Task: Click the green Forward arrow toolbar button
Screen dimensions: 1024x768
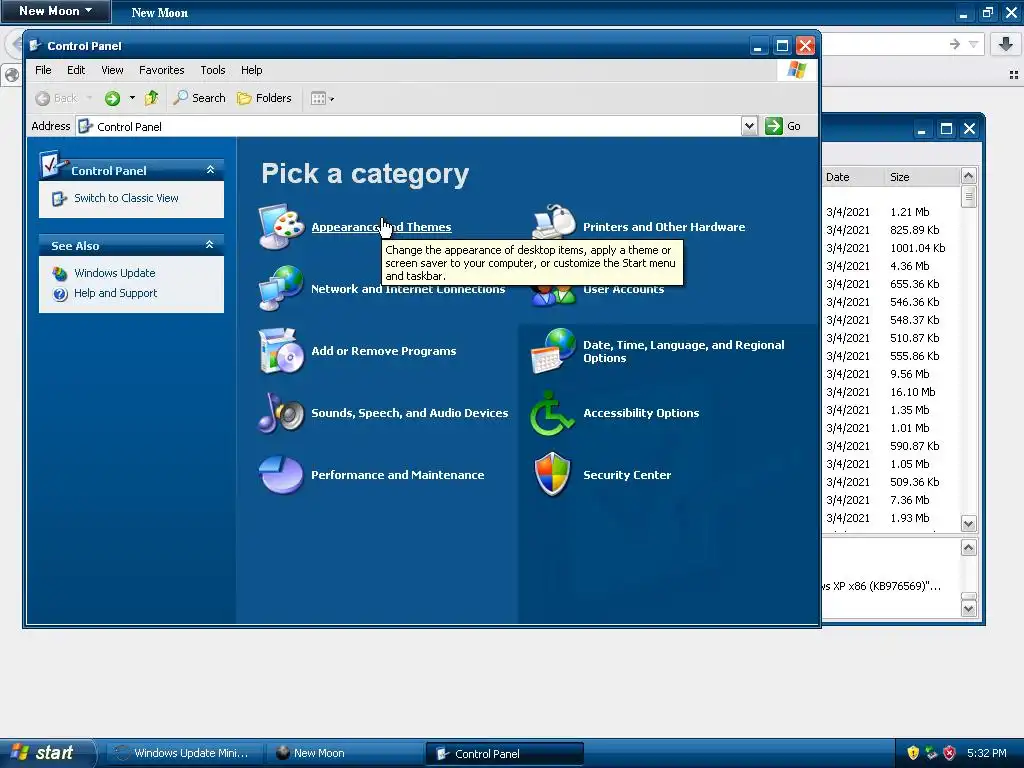Action: click(112, 99)
